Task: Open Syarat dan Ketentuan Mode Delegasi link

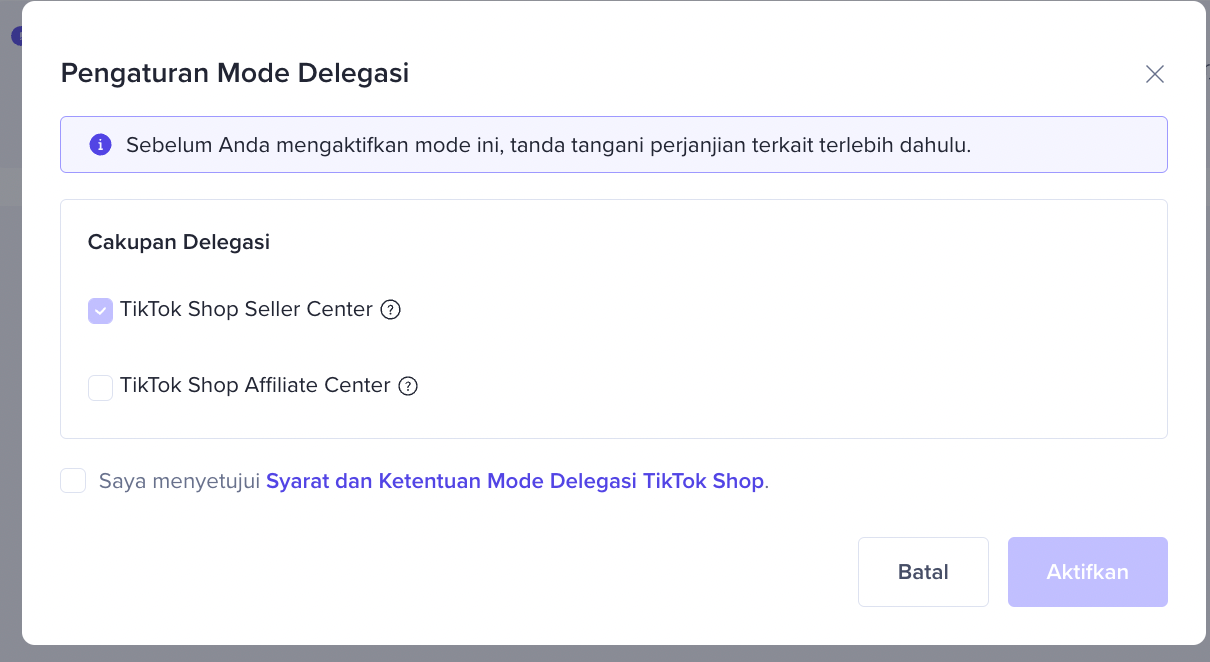Action: [514, 481]
